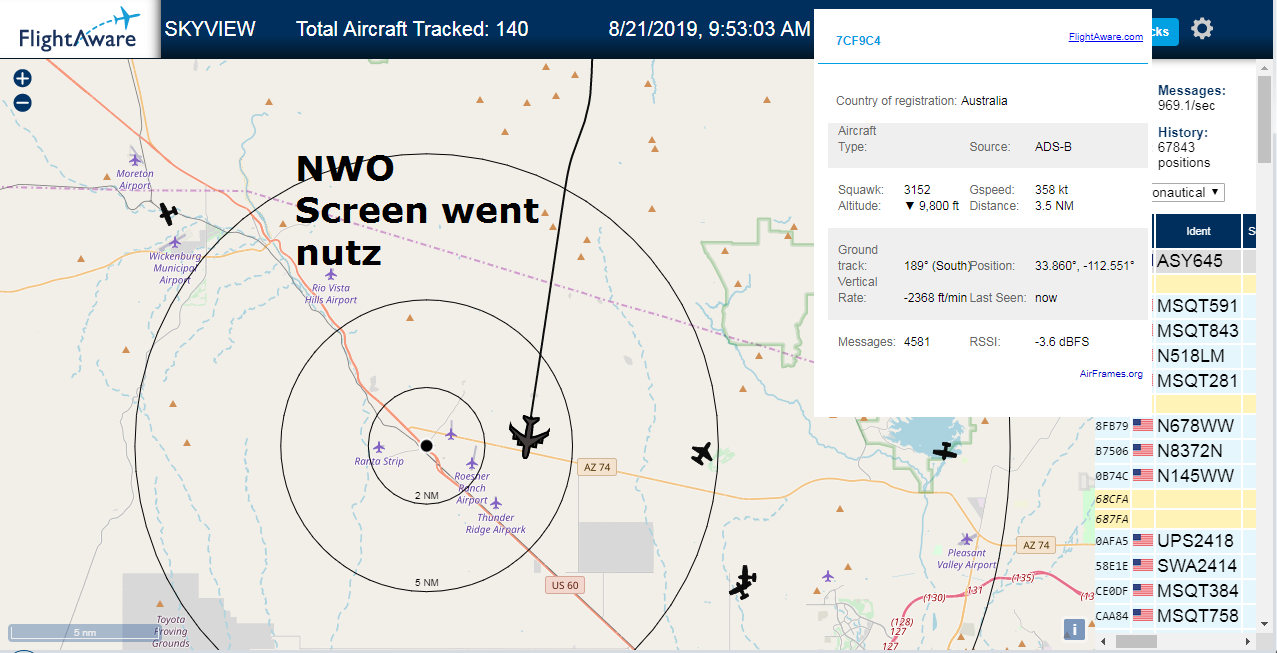1277x653 pixels.
Task: Select the aircraft icon on the 5 NM ring
Action: (703, 454)
